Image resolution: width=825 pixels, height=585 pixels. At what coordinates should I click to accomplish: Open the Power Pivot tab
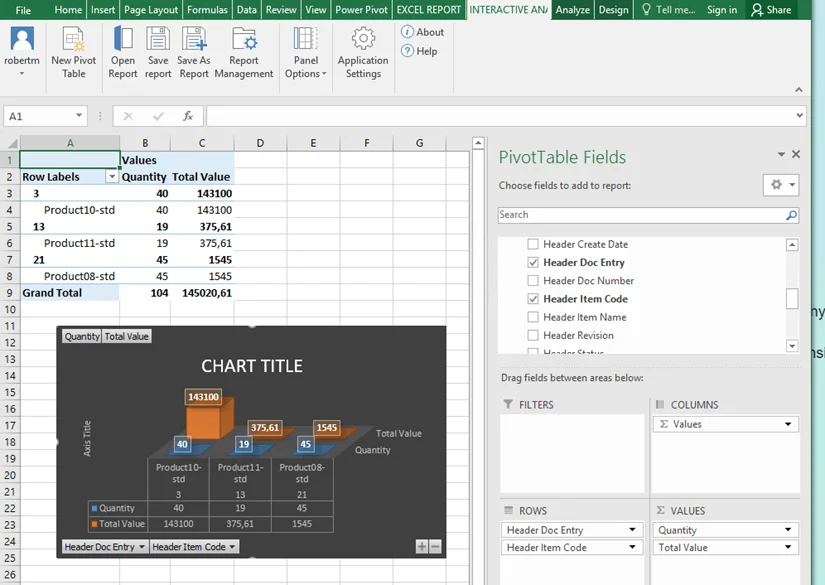point(362,10)
